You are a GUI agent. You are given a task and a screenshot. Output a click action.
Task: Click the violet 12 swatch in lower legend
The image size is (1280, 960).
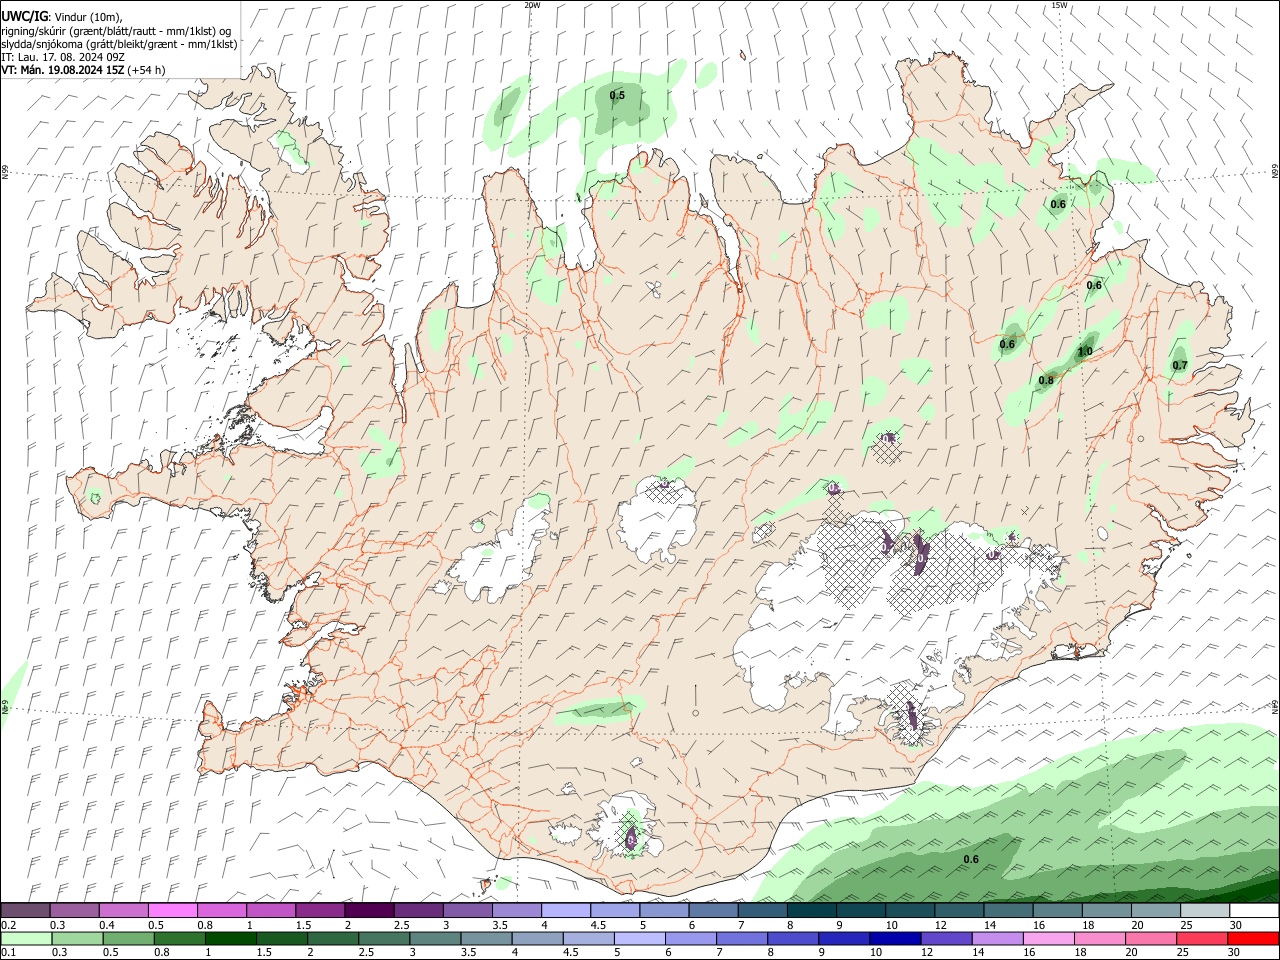946,938
